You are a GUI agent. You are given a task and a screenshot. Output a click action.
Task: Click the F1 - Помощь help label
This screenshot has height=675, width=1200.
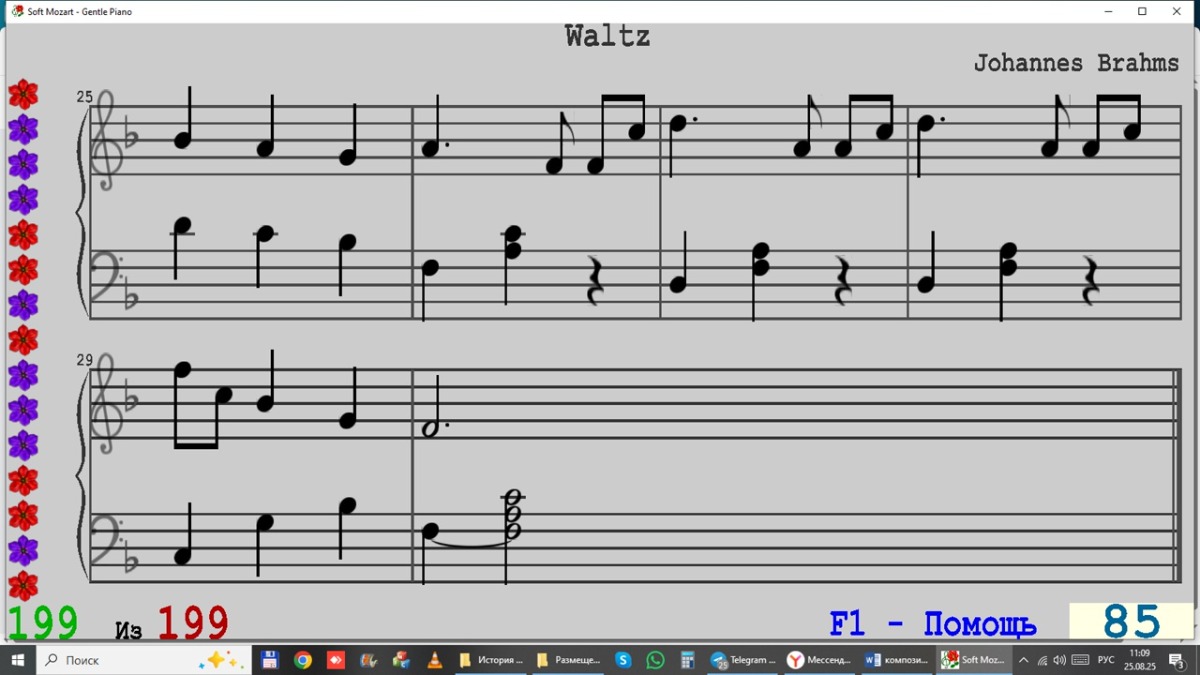[x=932, y=624]
